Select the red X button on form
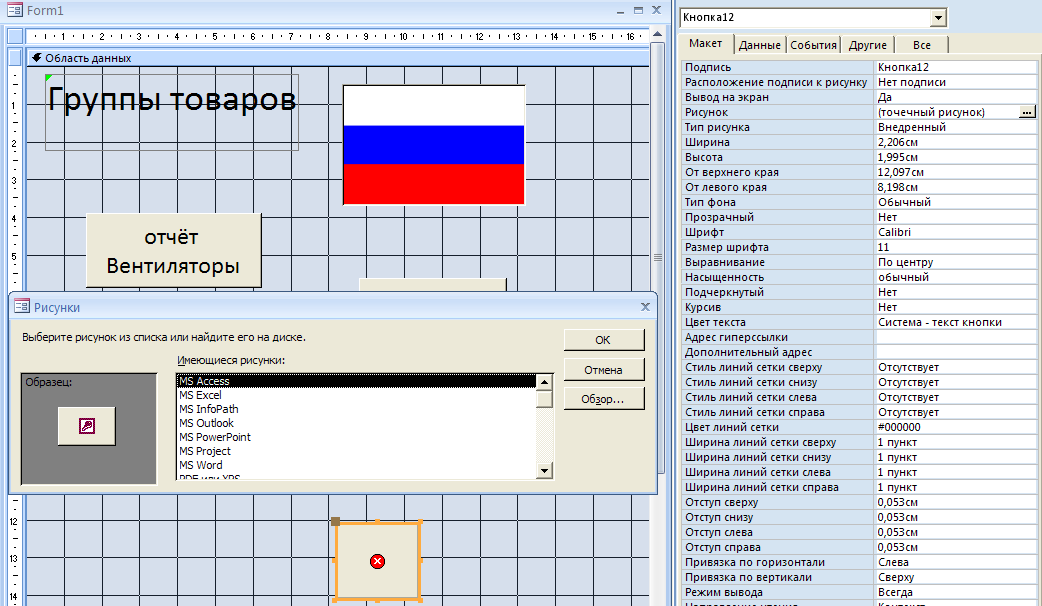Screen dimensions: 1042x606 [x=377, y=561]
